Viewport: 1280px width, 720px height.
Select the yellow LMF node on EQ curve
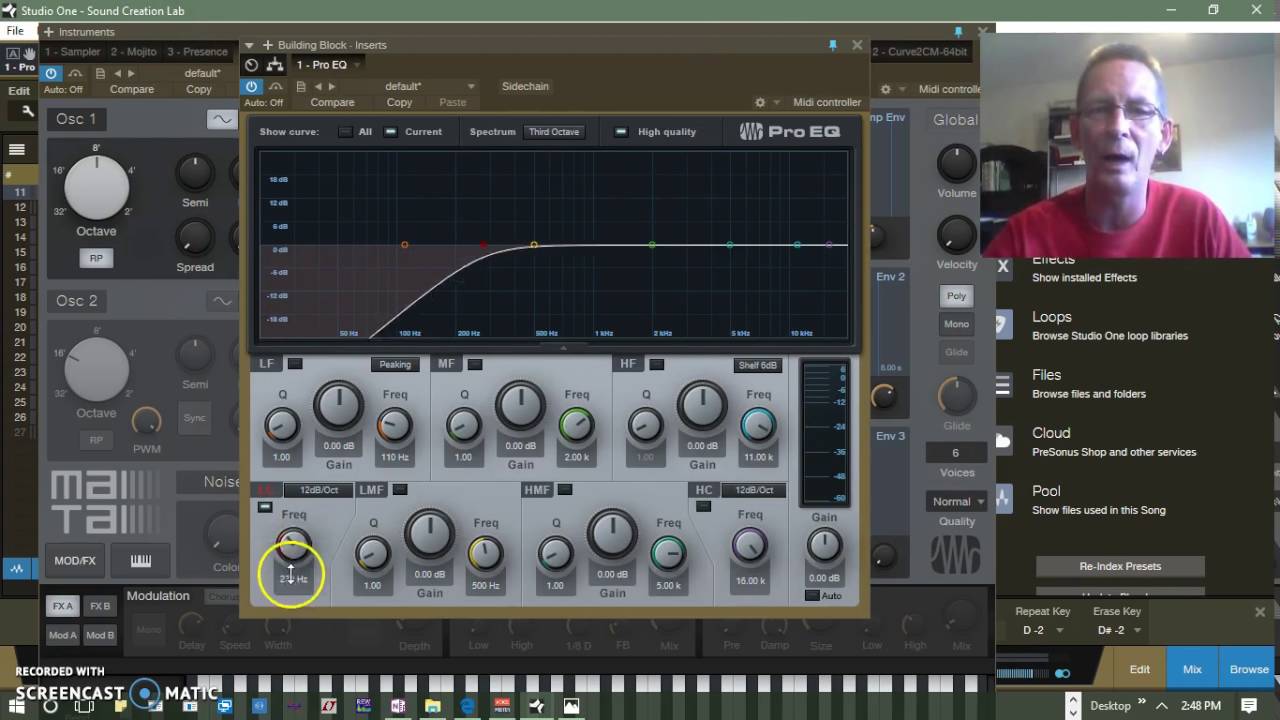tap(534, 245)
